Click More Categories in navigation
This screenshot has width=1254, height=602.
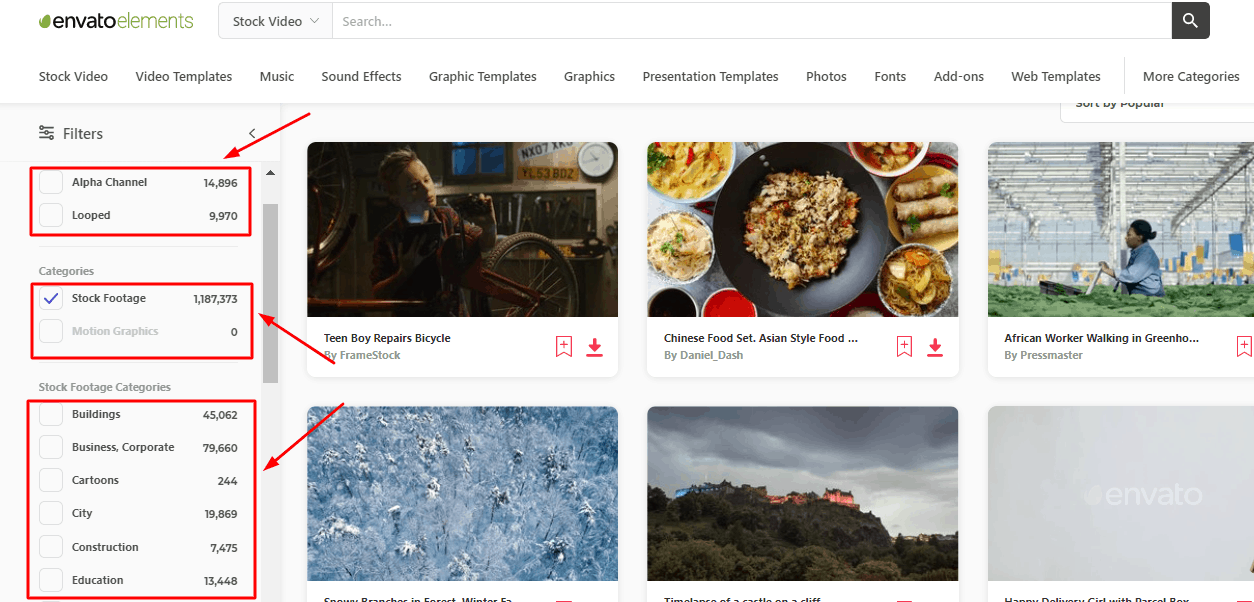[1191, 77]
